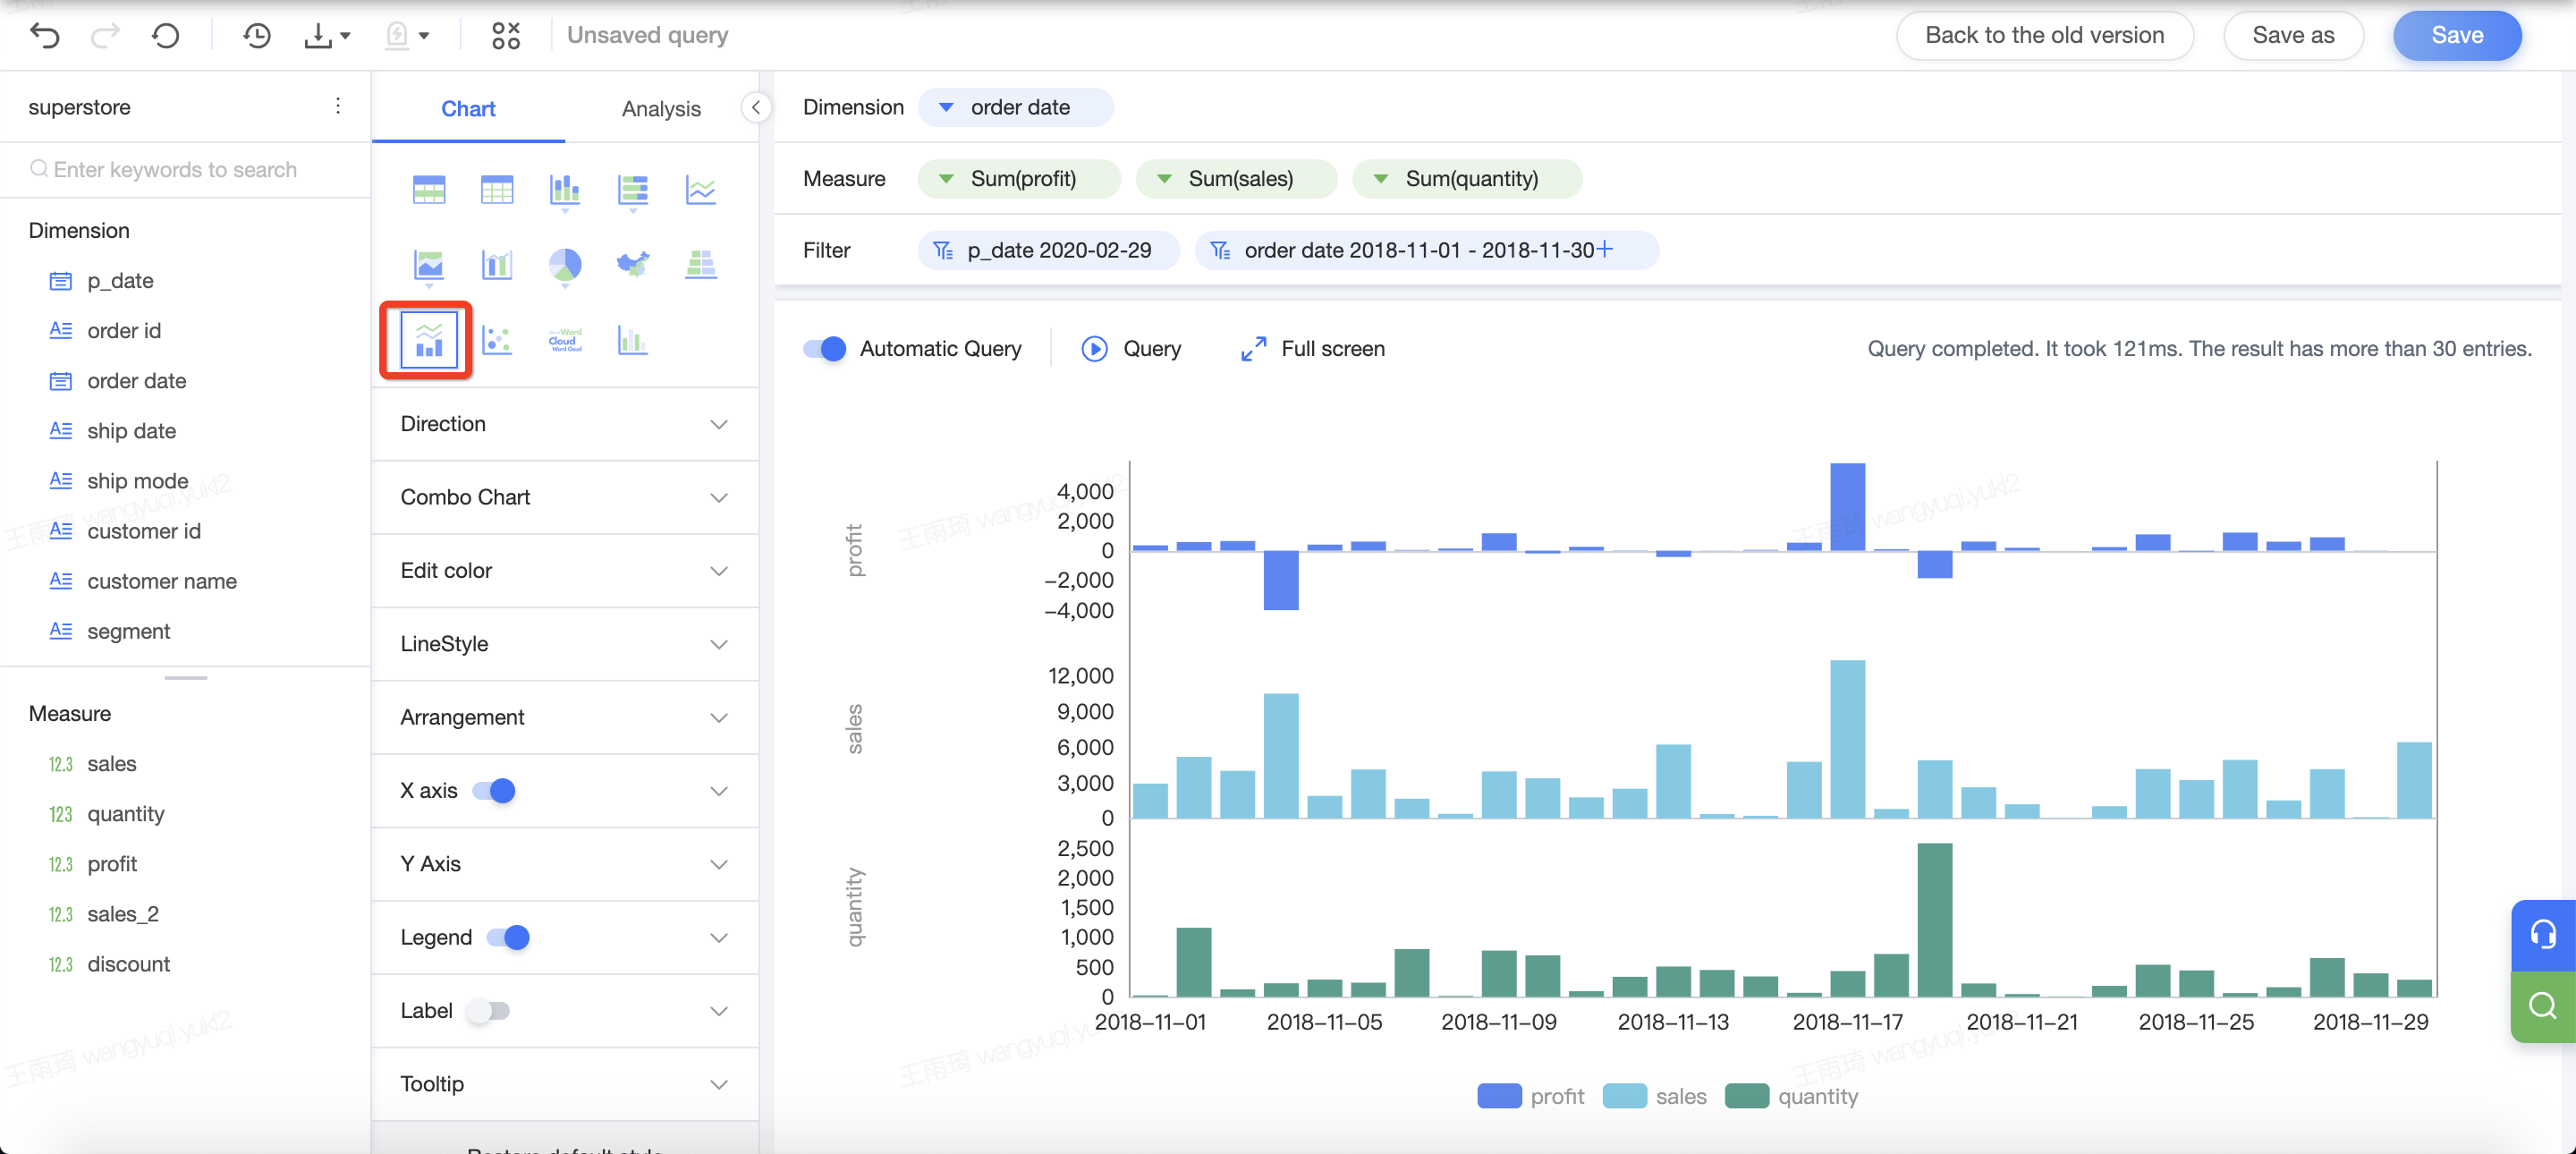Expand the Y Axis section

tap(565, 864)
